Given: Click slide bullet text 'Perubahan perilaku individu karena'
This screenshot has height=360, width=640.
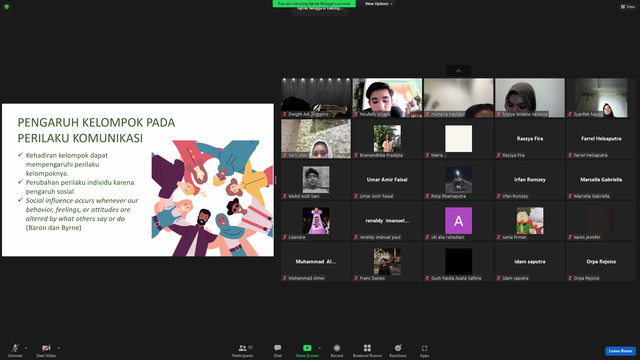Looking at the screenshot, I should tap(80, 182).
